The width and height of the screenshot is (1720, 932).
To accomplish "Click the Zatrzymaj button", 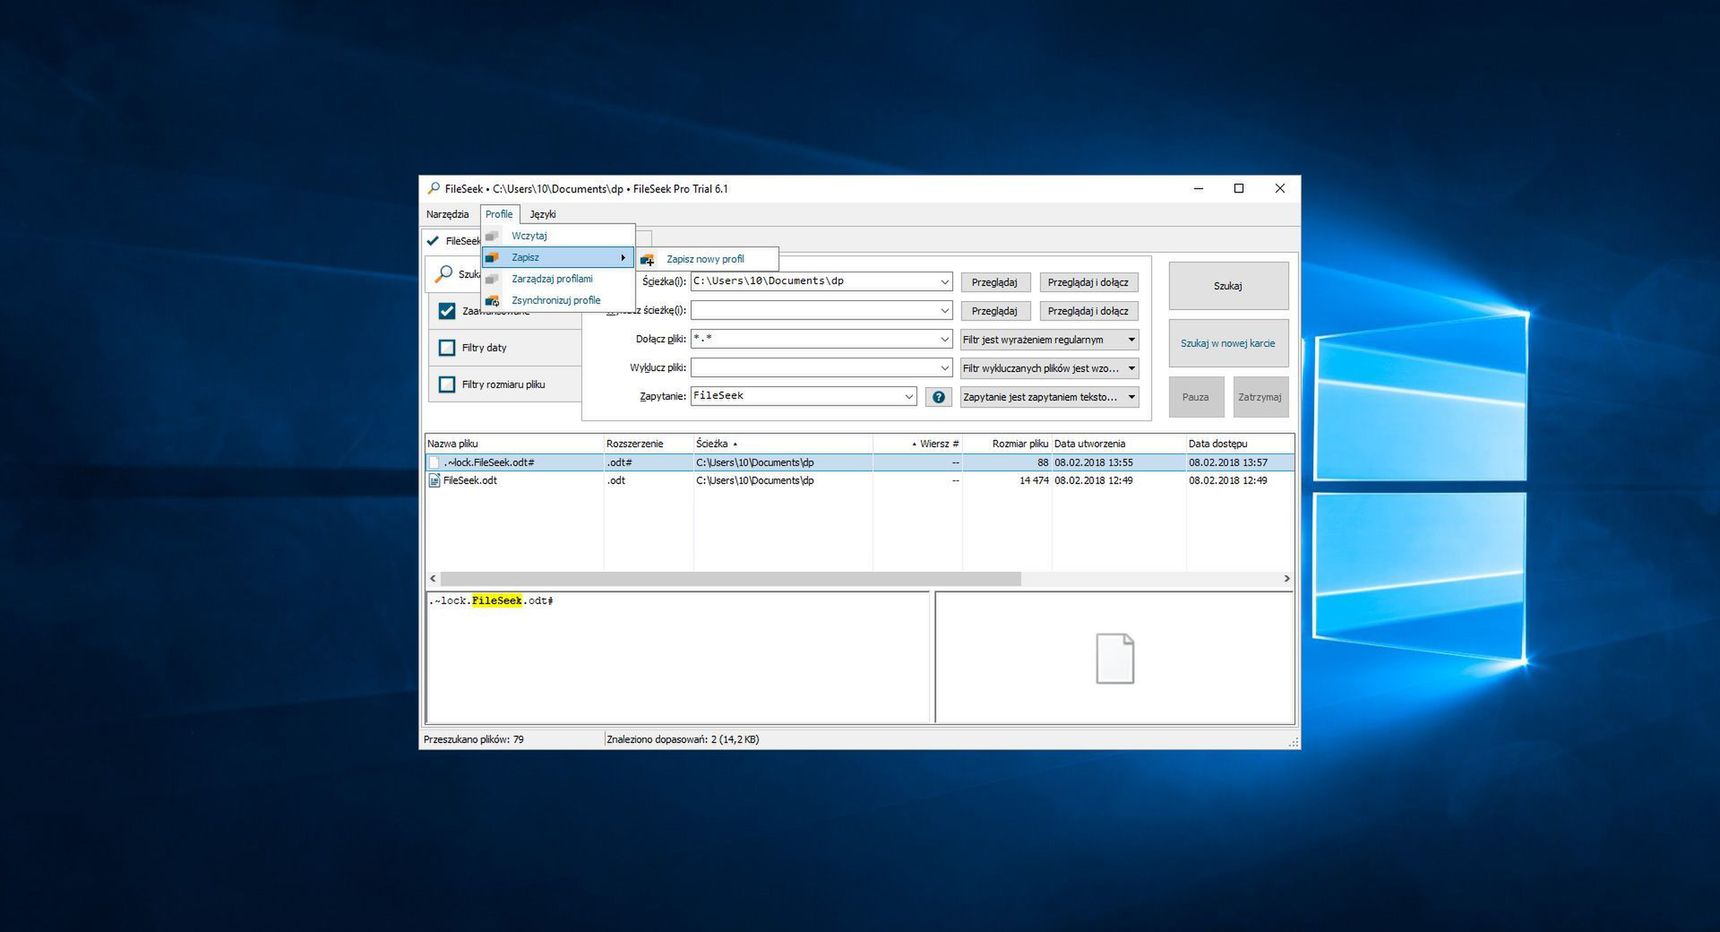I will click(x=1260, y=397).
